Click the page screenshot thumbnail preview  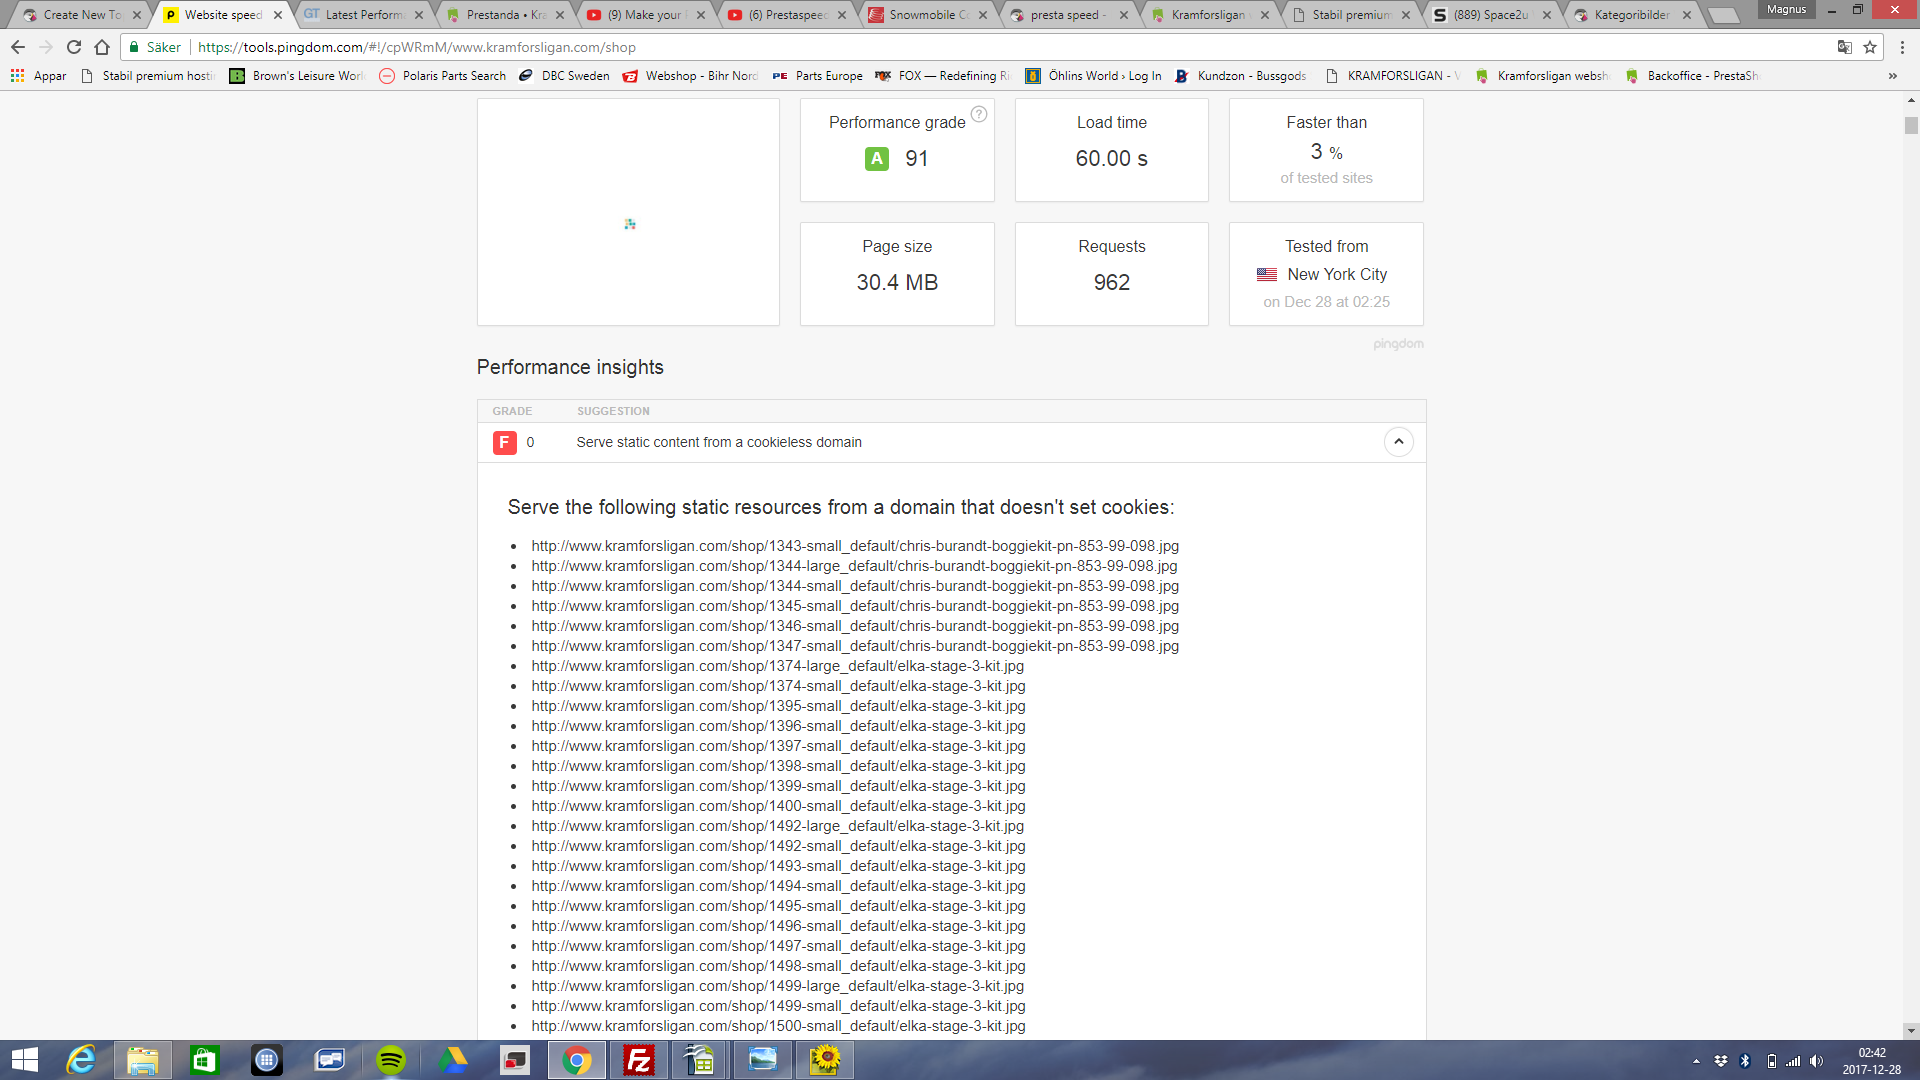pos(629,212)
